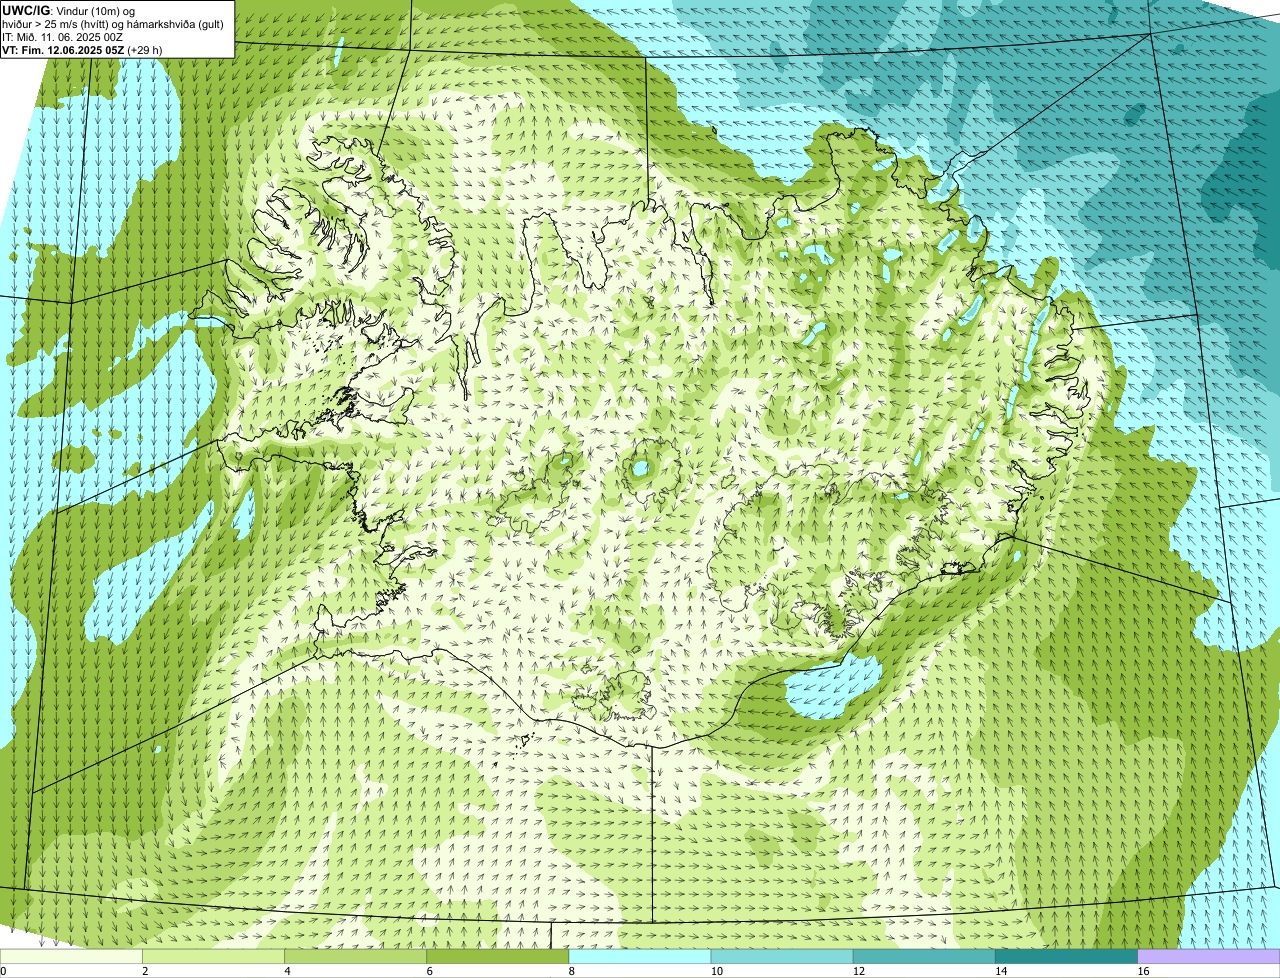The height and width of the screenshot is (978, 1280).
Task: Click the pale 0–2 m/s legend swatch
Action: (71, 957)
